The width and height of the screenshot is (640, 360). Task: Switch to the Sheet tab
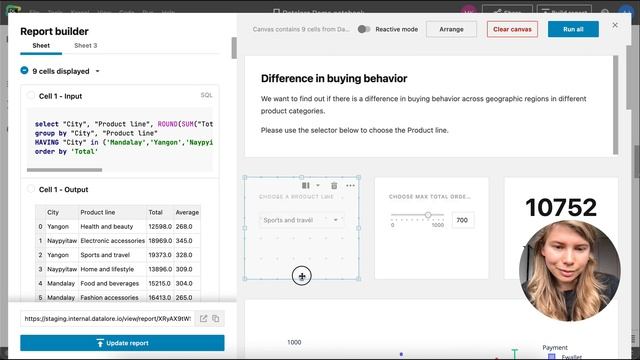pos(41,46)
